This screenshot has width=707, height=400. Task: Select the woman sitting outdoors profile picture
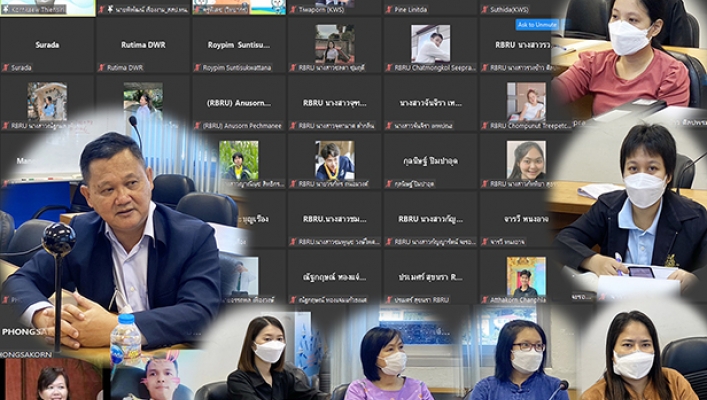pos(335,43)
